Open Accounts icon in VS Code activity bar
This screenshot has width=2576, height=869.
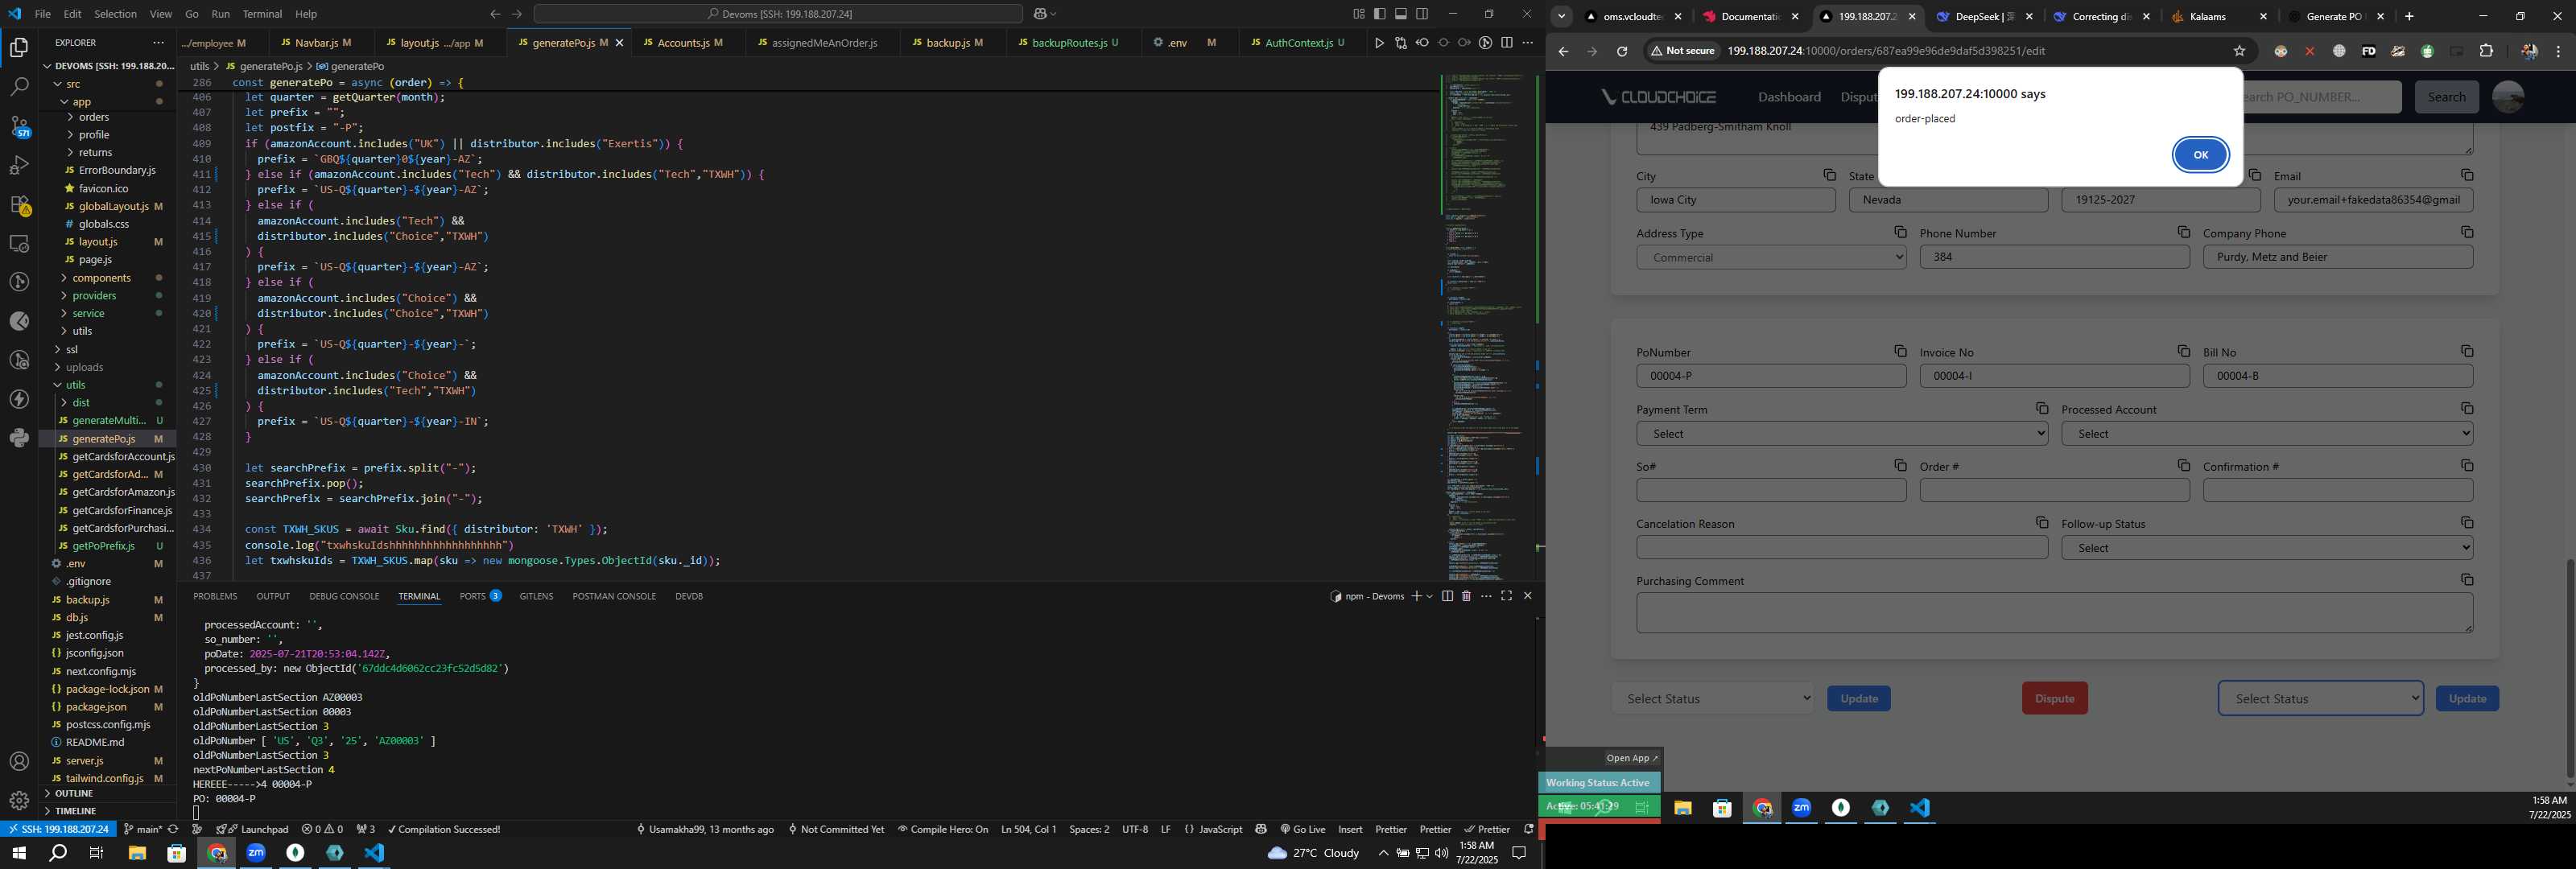pyautogui.click(x=19, y=761)
